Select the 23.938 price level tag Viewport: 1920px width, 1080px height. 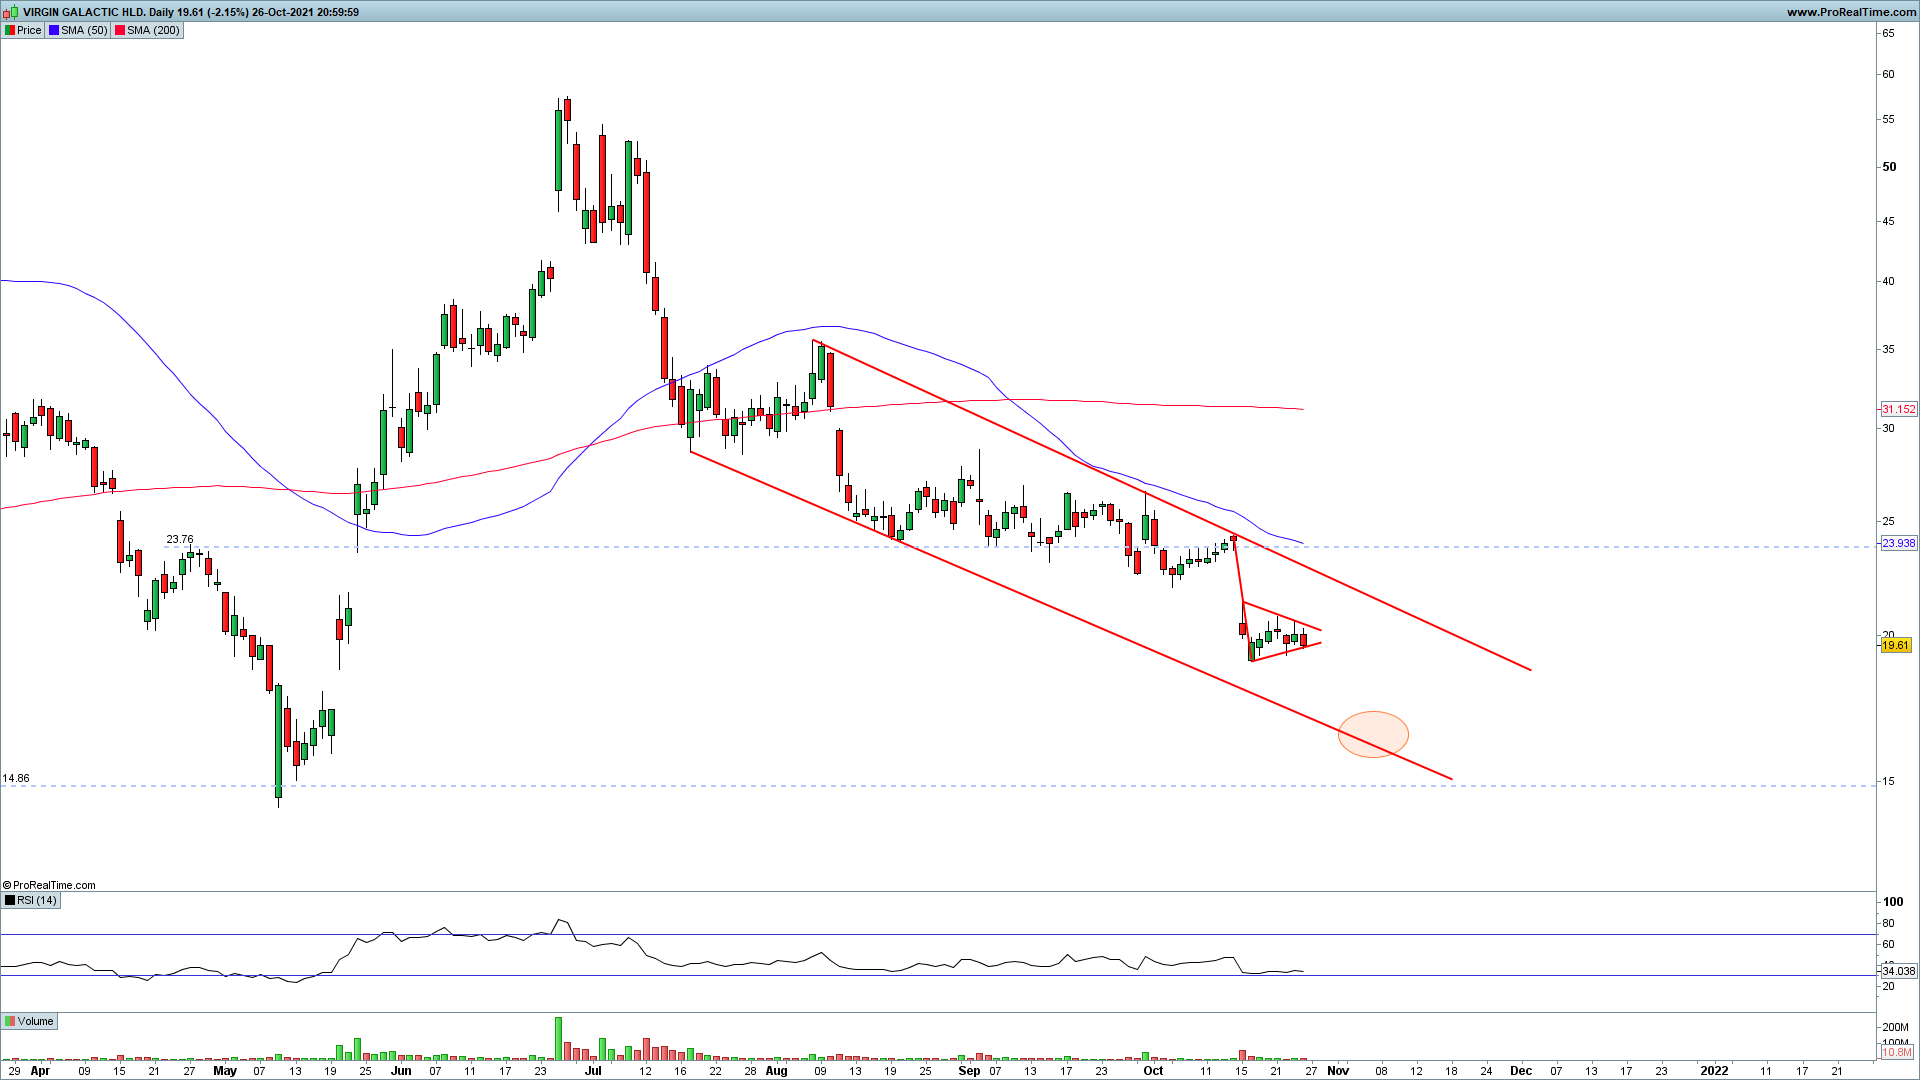click(x=1898, y=543)
